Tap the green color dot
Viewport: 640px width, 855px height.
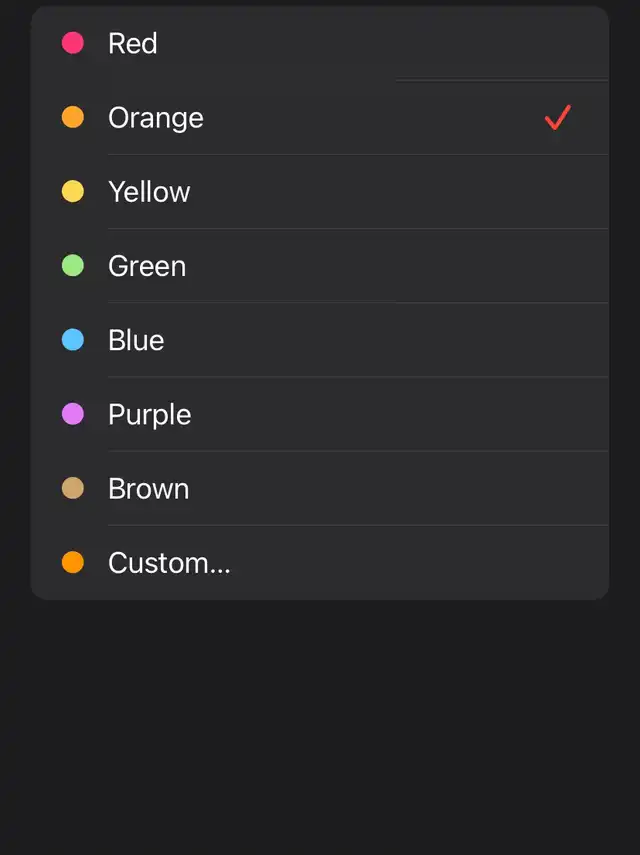point(73,265)
